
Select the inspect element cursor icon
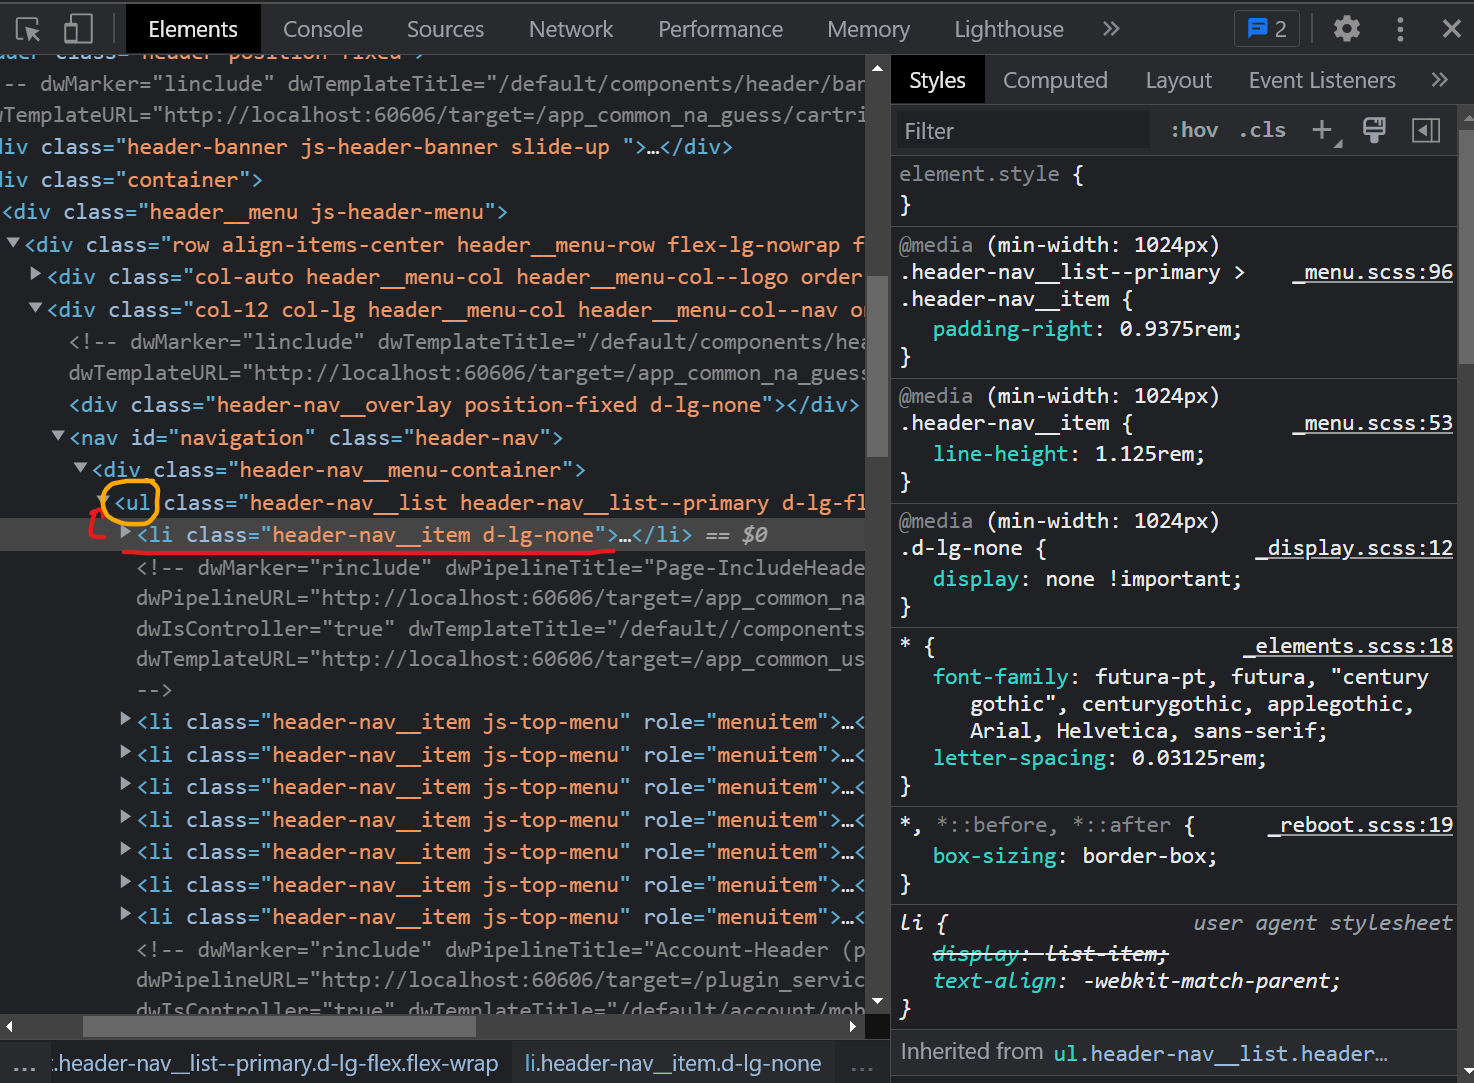[27, 29]
